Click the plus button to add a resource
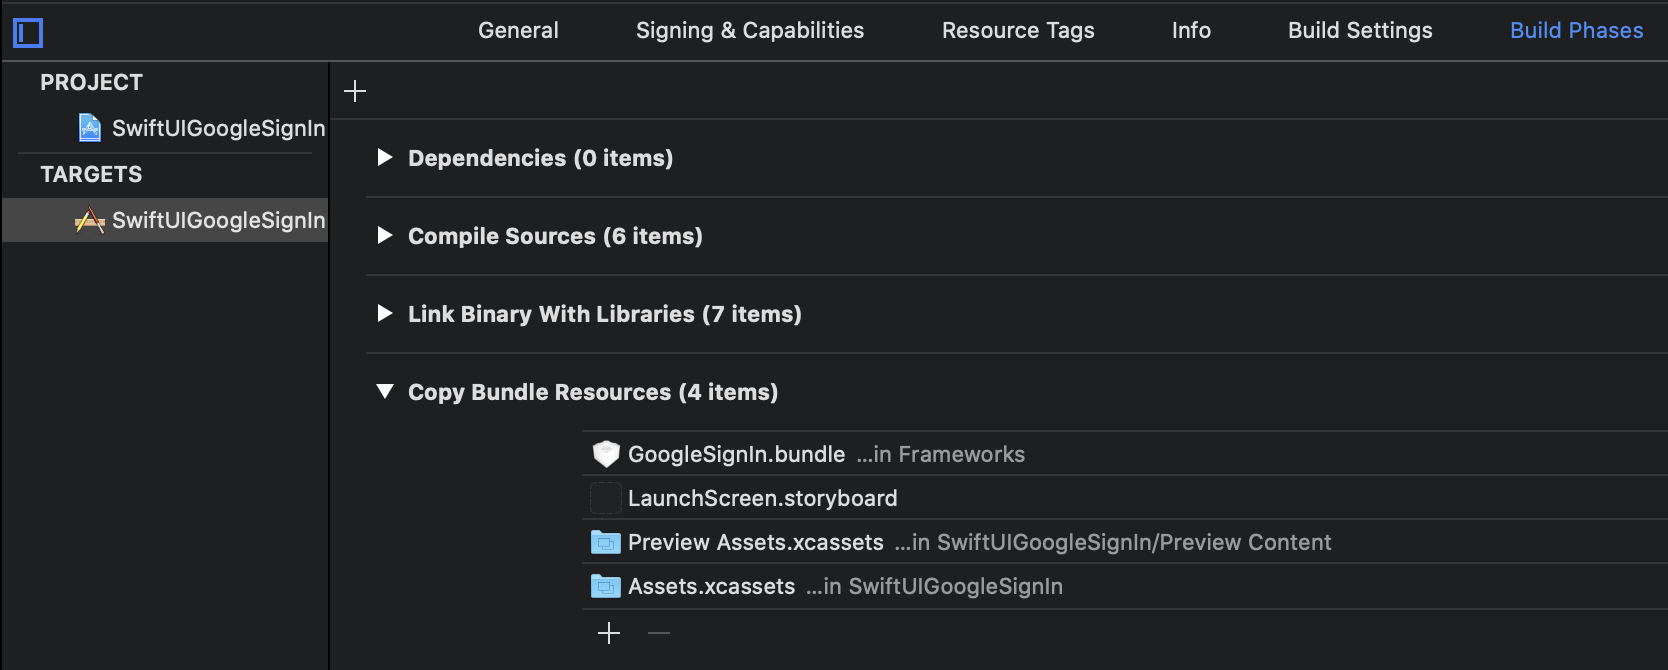The width and height of the screenshot is (1668, 670). click(x=609, y=633)
